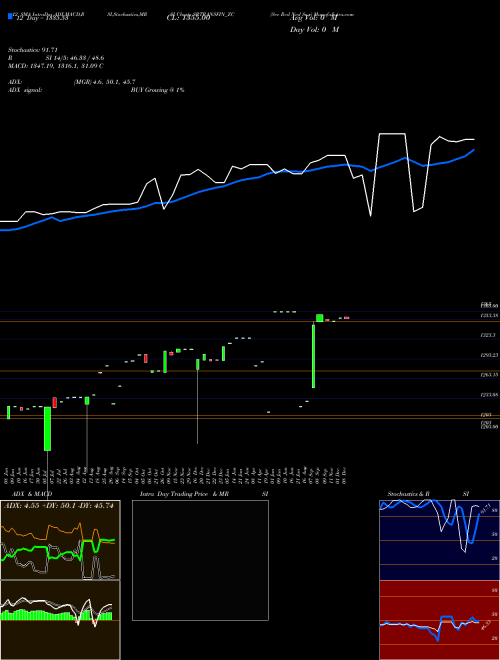Select the 'Avg Vol: 0 M' text
The height and width of the screenshot is (660, 500).
pyautogui.click(x=314, y=18)
